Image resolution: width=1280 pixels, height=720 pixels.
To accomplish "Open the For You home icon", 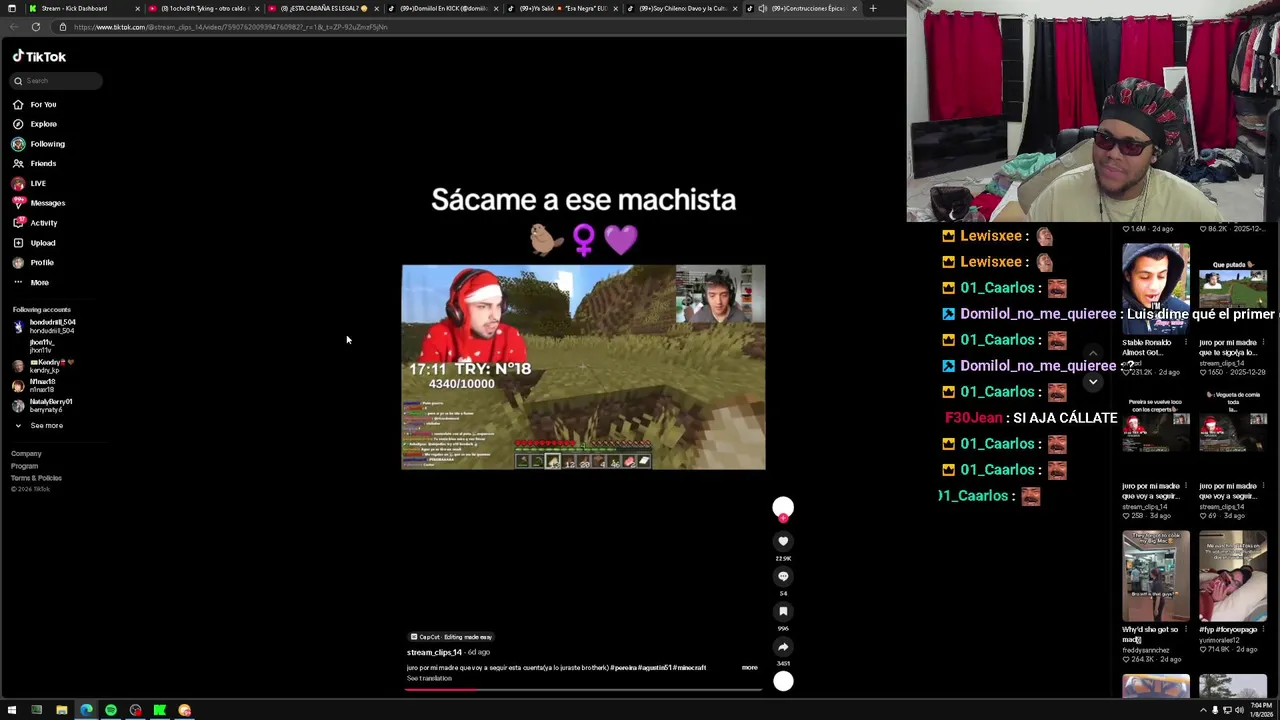I will click(18, 104).
